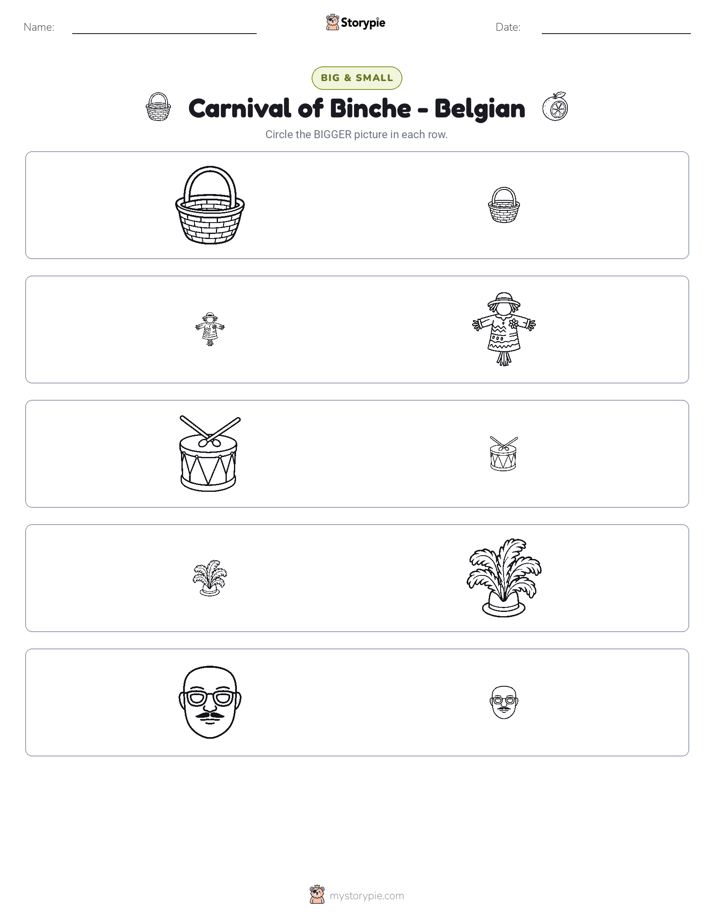
Task: Click the orange fruit icon beside title
Action: pos(555,107)
